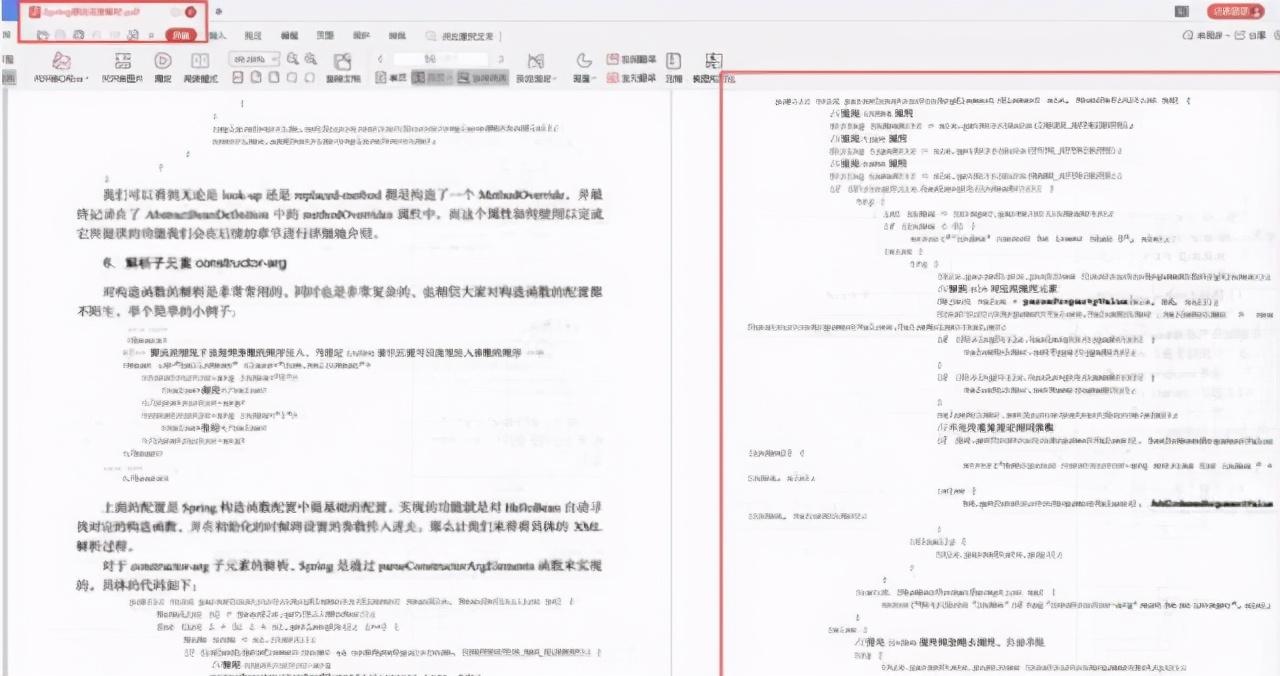This screenshot has height=676, width=1280.
Task: Click the compress PDF icon
Action: click(x=674, y=60)
